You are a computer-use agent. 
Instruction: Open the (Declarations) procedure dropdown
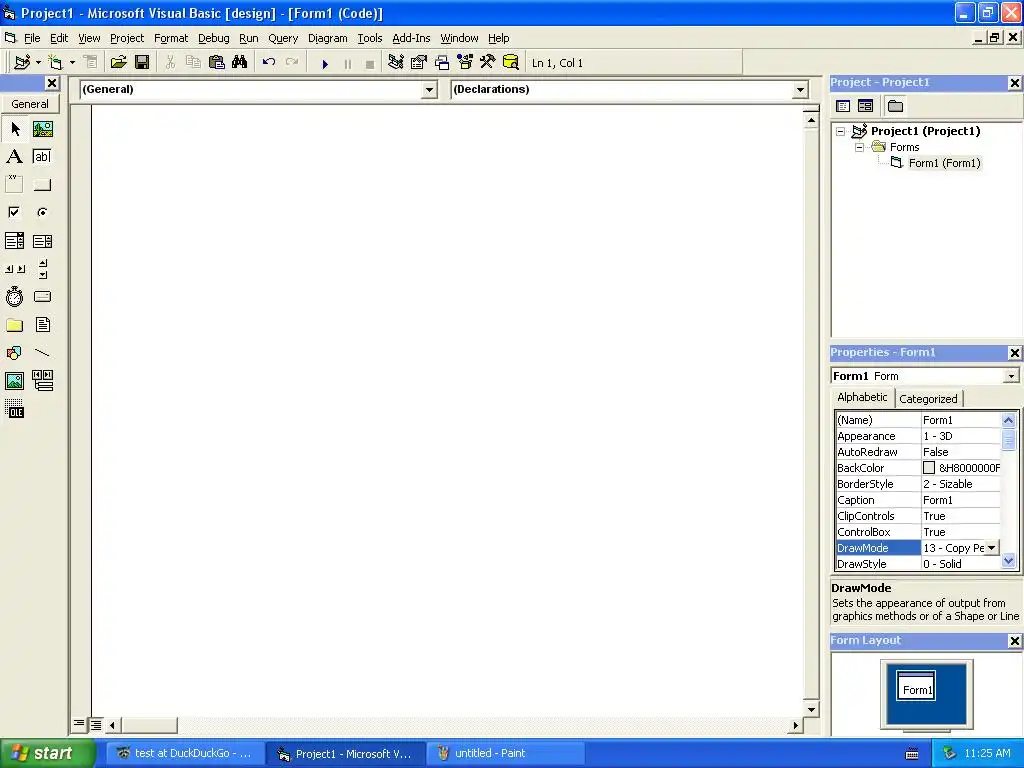801,89
